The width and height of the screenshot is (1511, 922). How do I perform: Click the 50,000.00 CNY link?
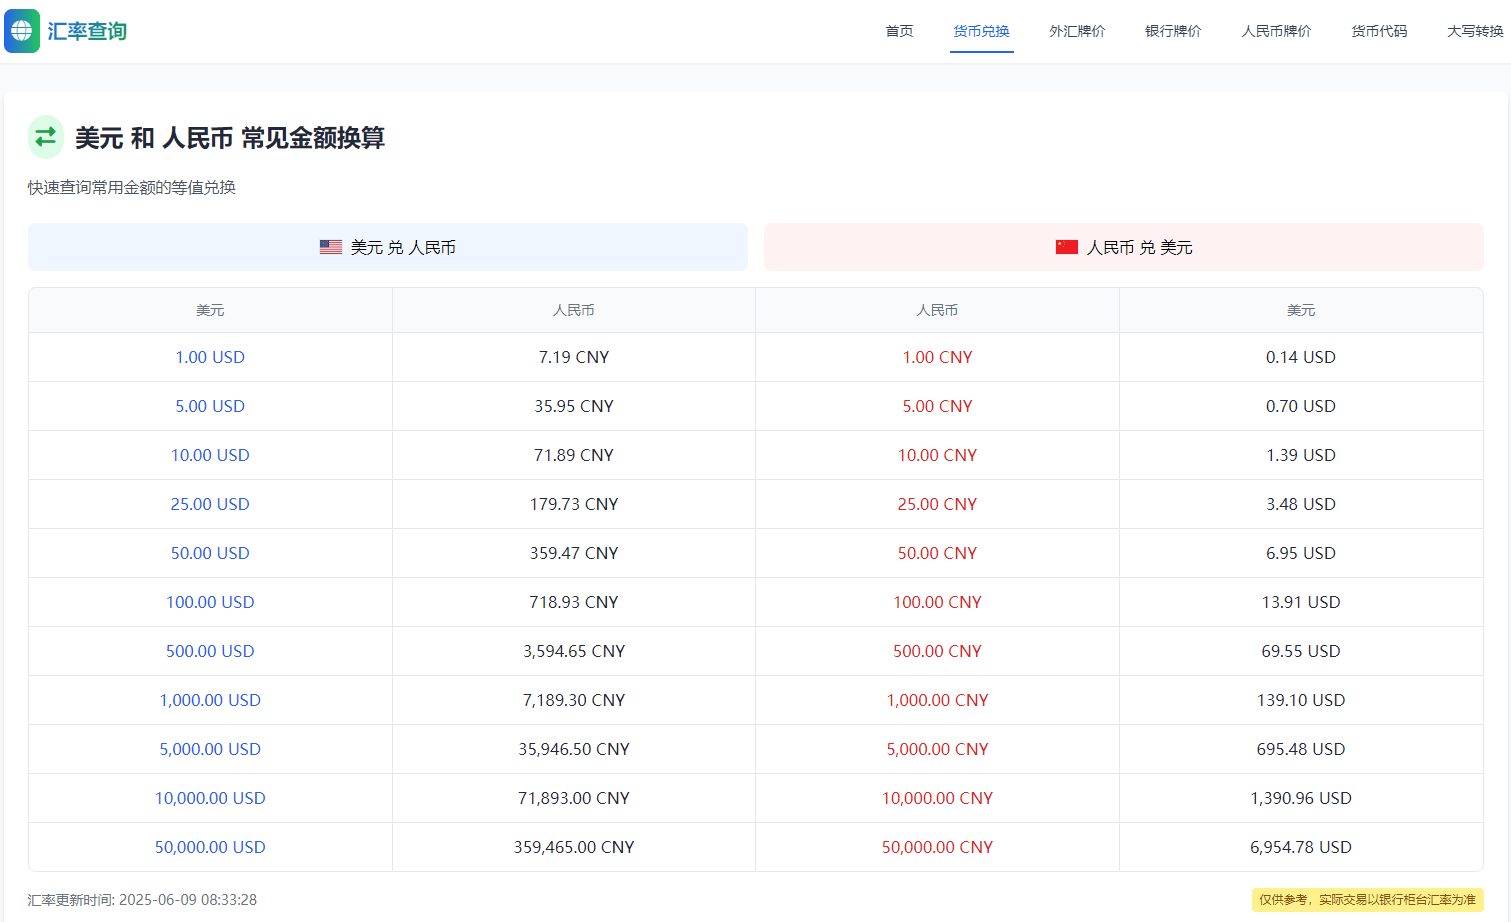coord(937,847)
